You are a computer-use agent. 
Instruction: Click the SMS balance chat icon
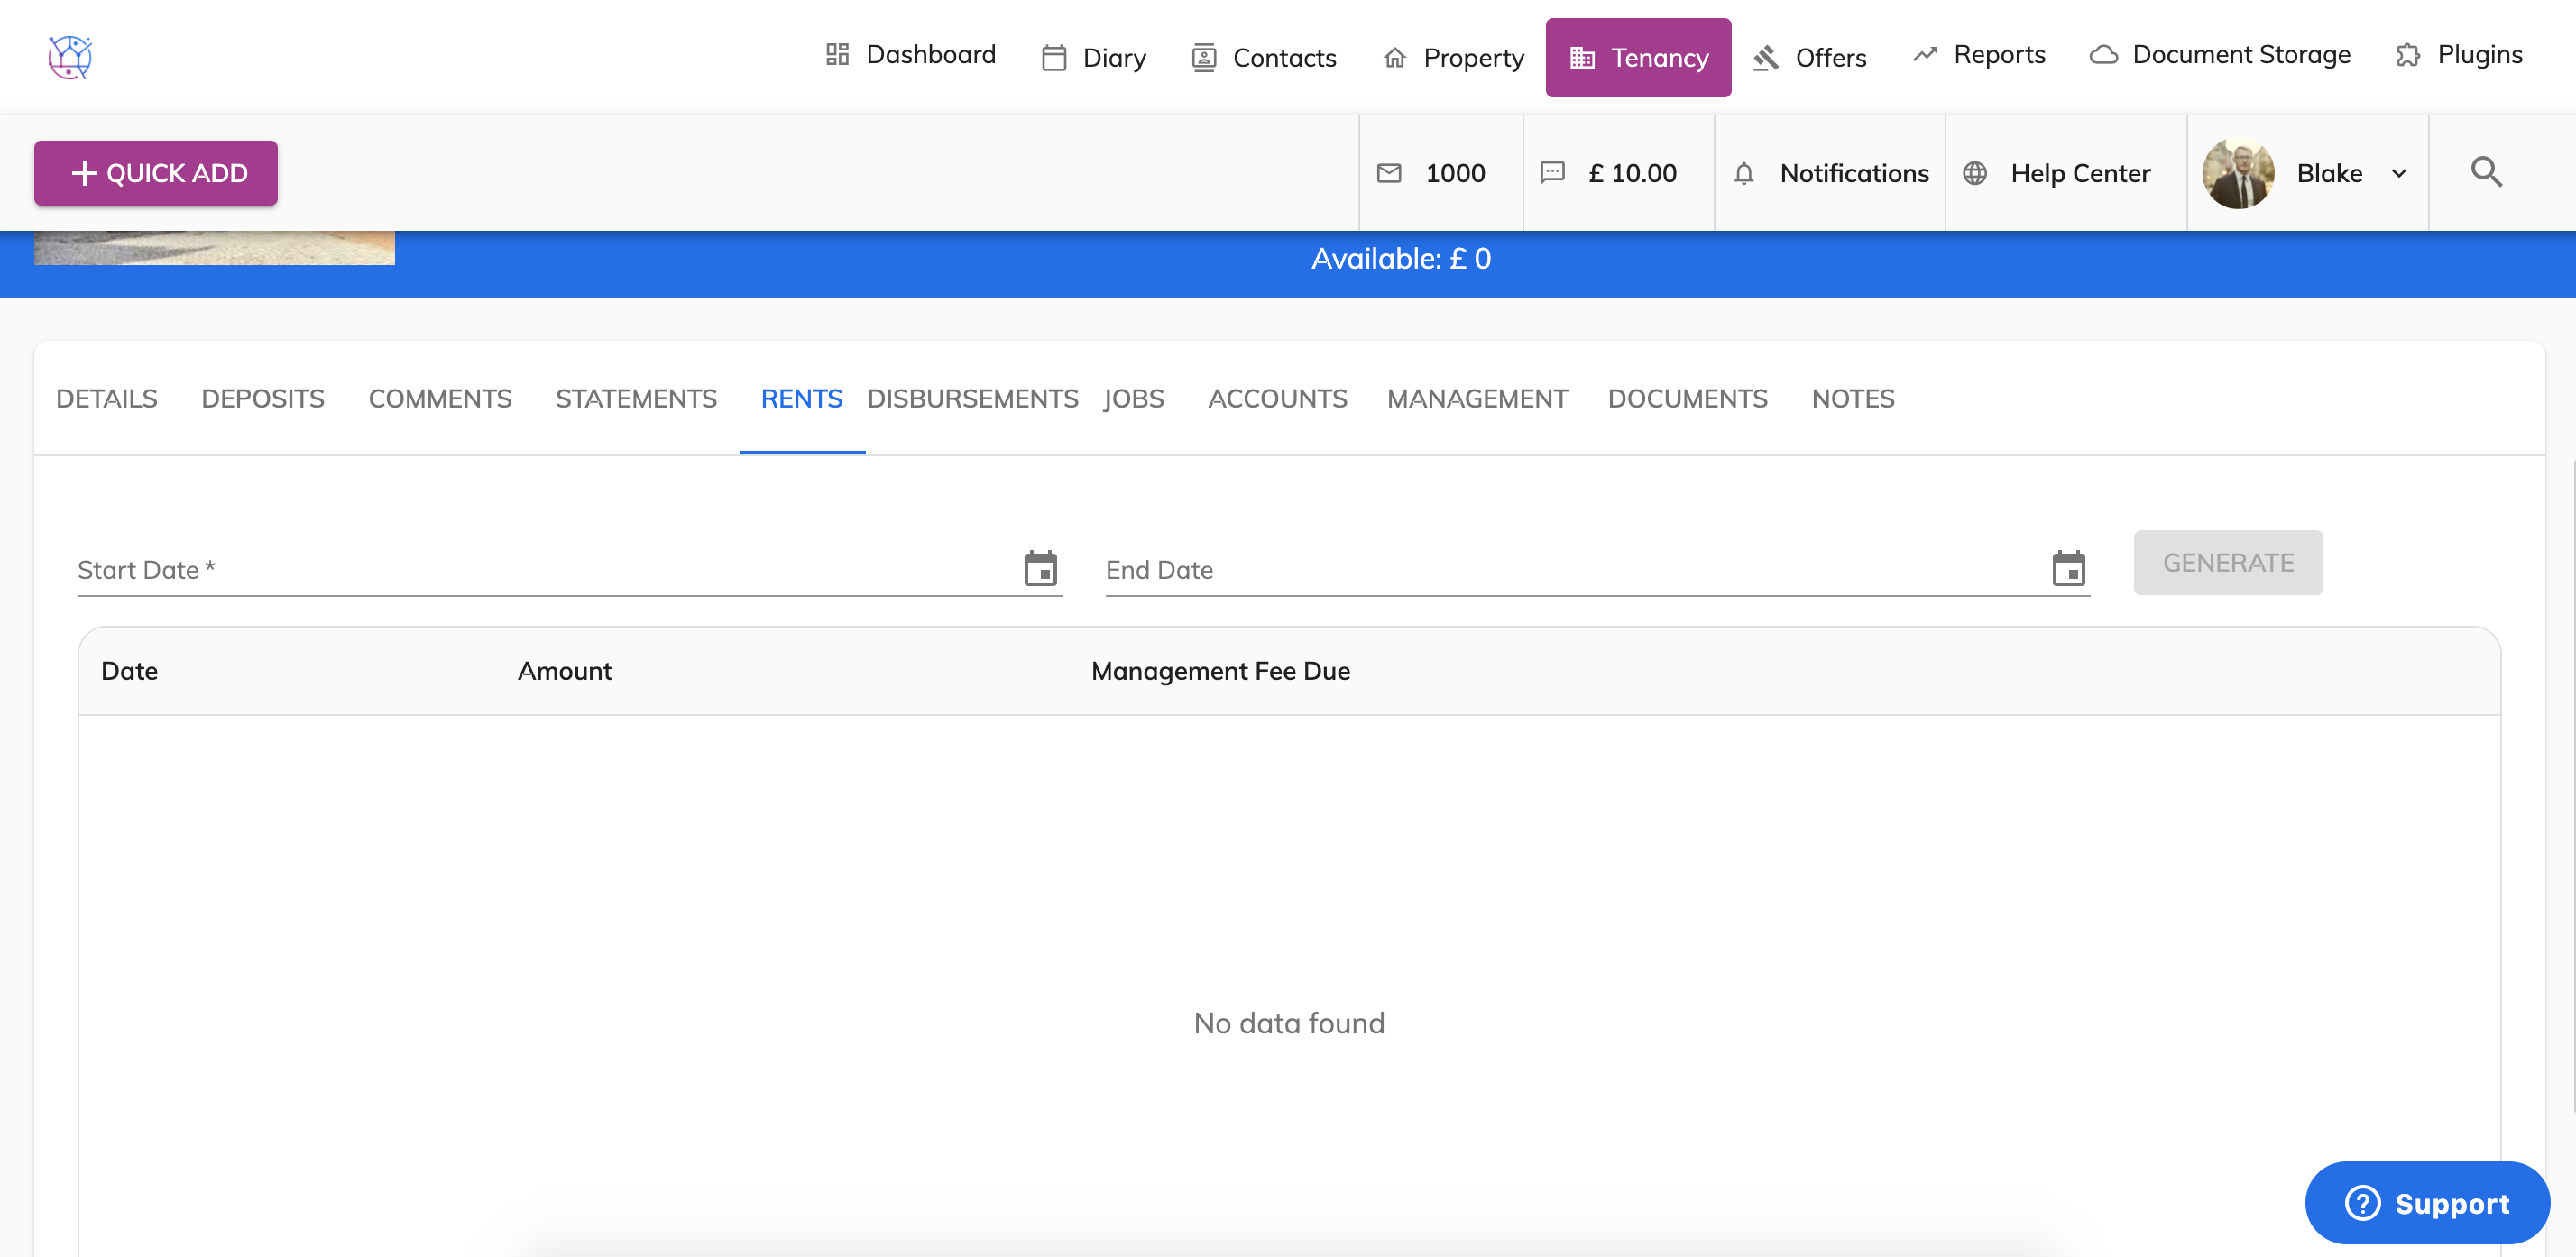[1552, 173]
